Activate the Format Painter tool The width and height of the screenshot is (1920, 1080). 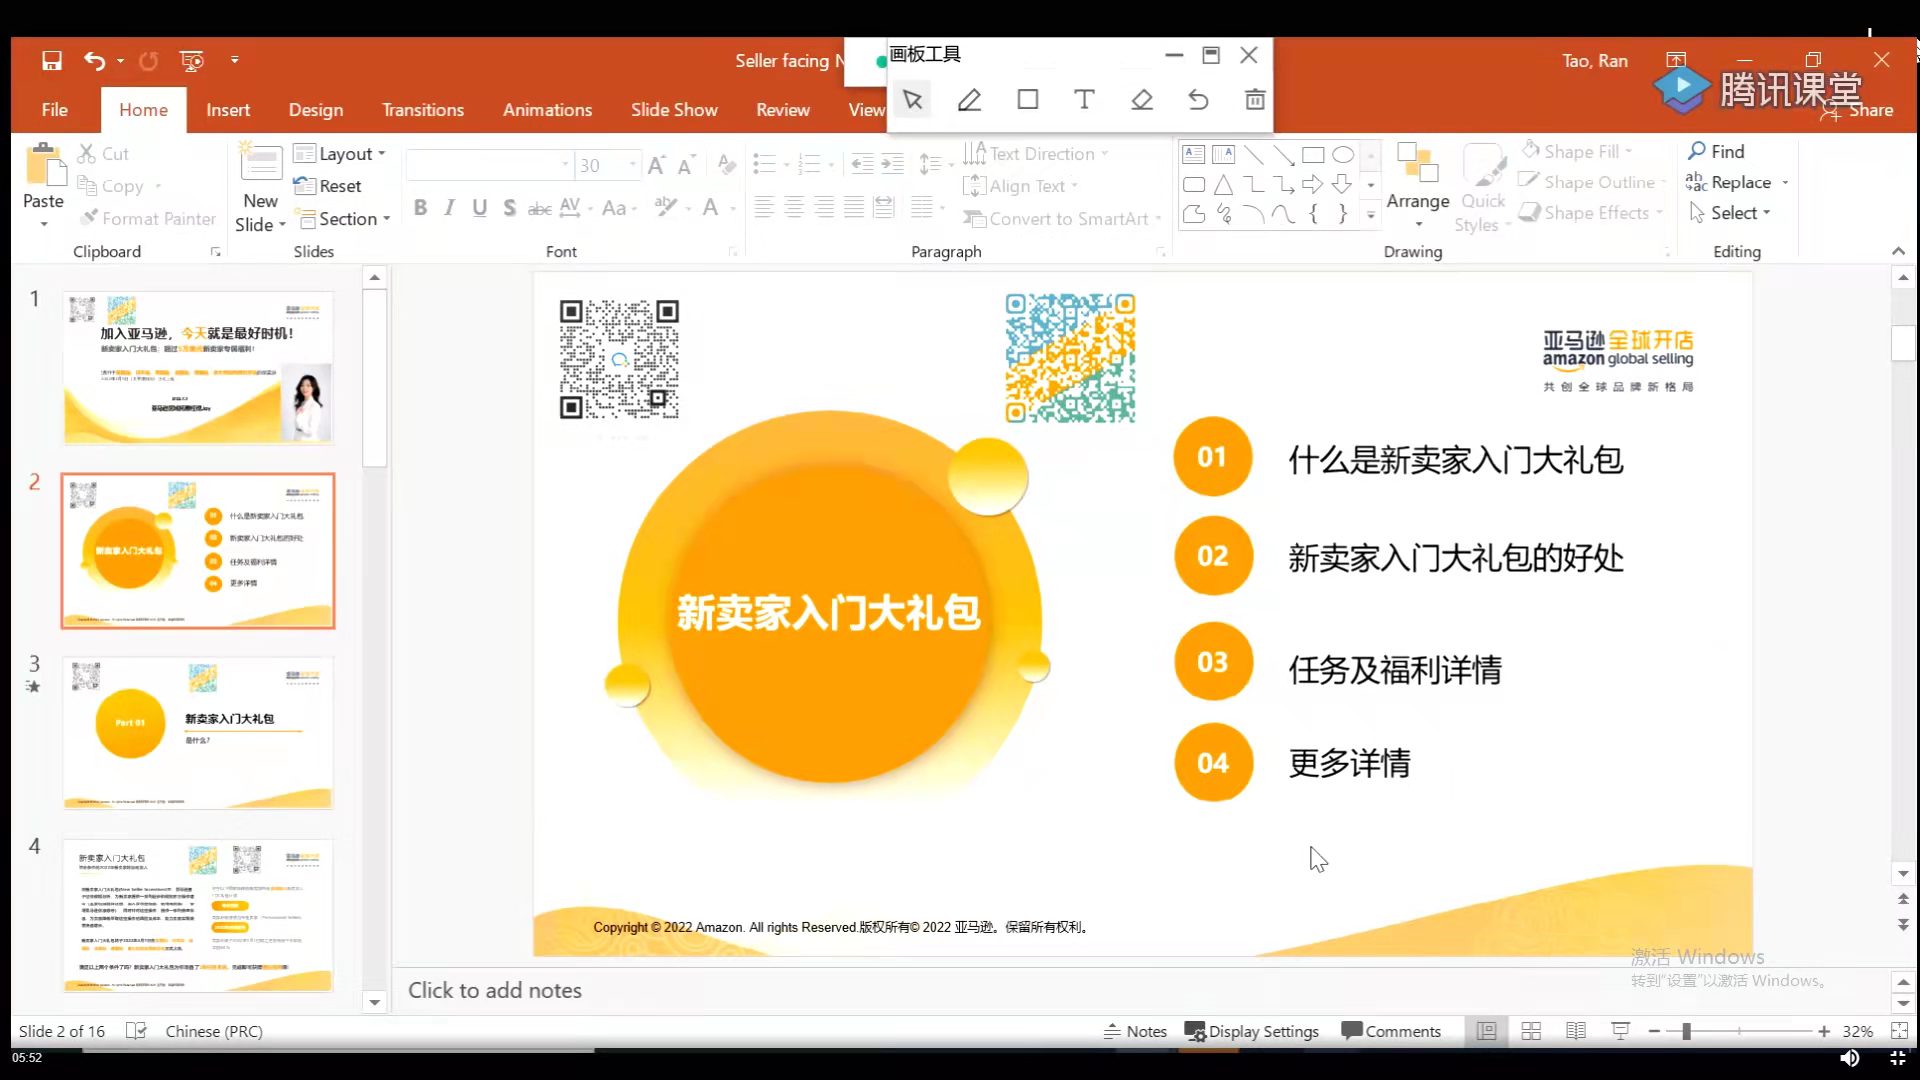point(147,218)
